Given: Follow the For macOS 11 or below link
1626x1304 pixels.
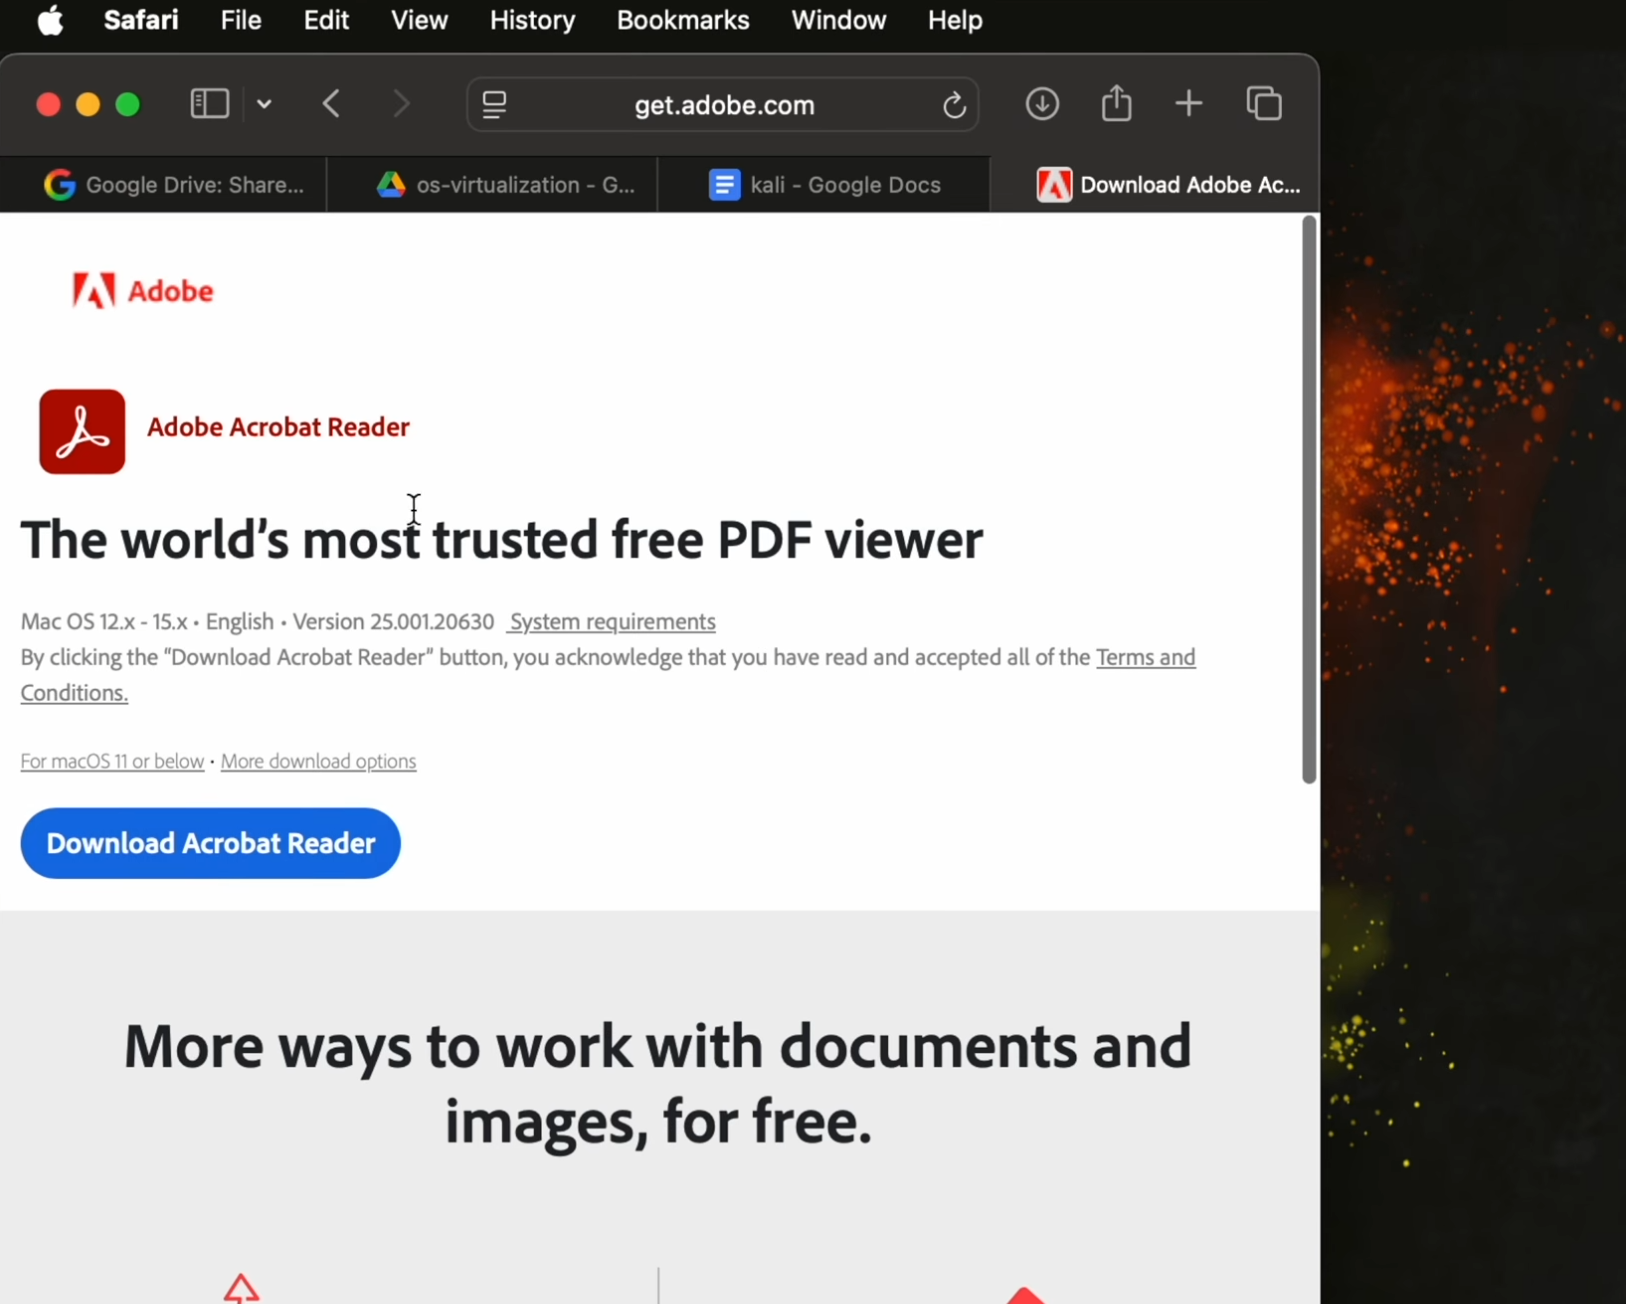Looking at the screenshot, I should [112, 761].
